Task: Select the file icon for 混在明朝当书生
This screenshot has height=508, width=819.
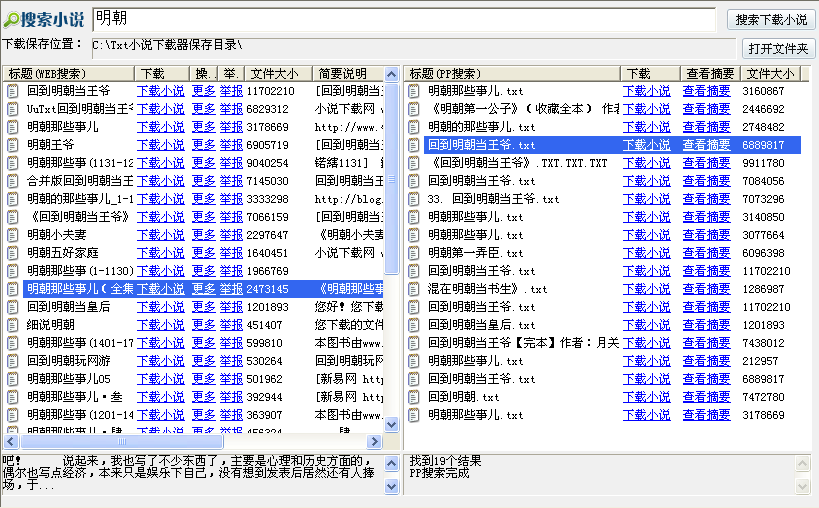Action: [415, 289]
